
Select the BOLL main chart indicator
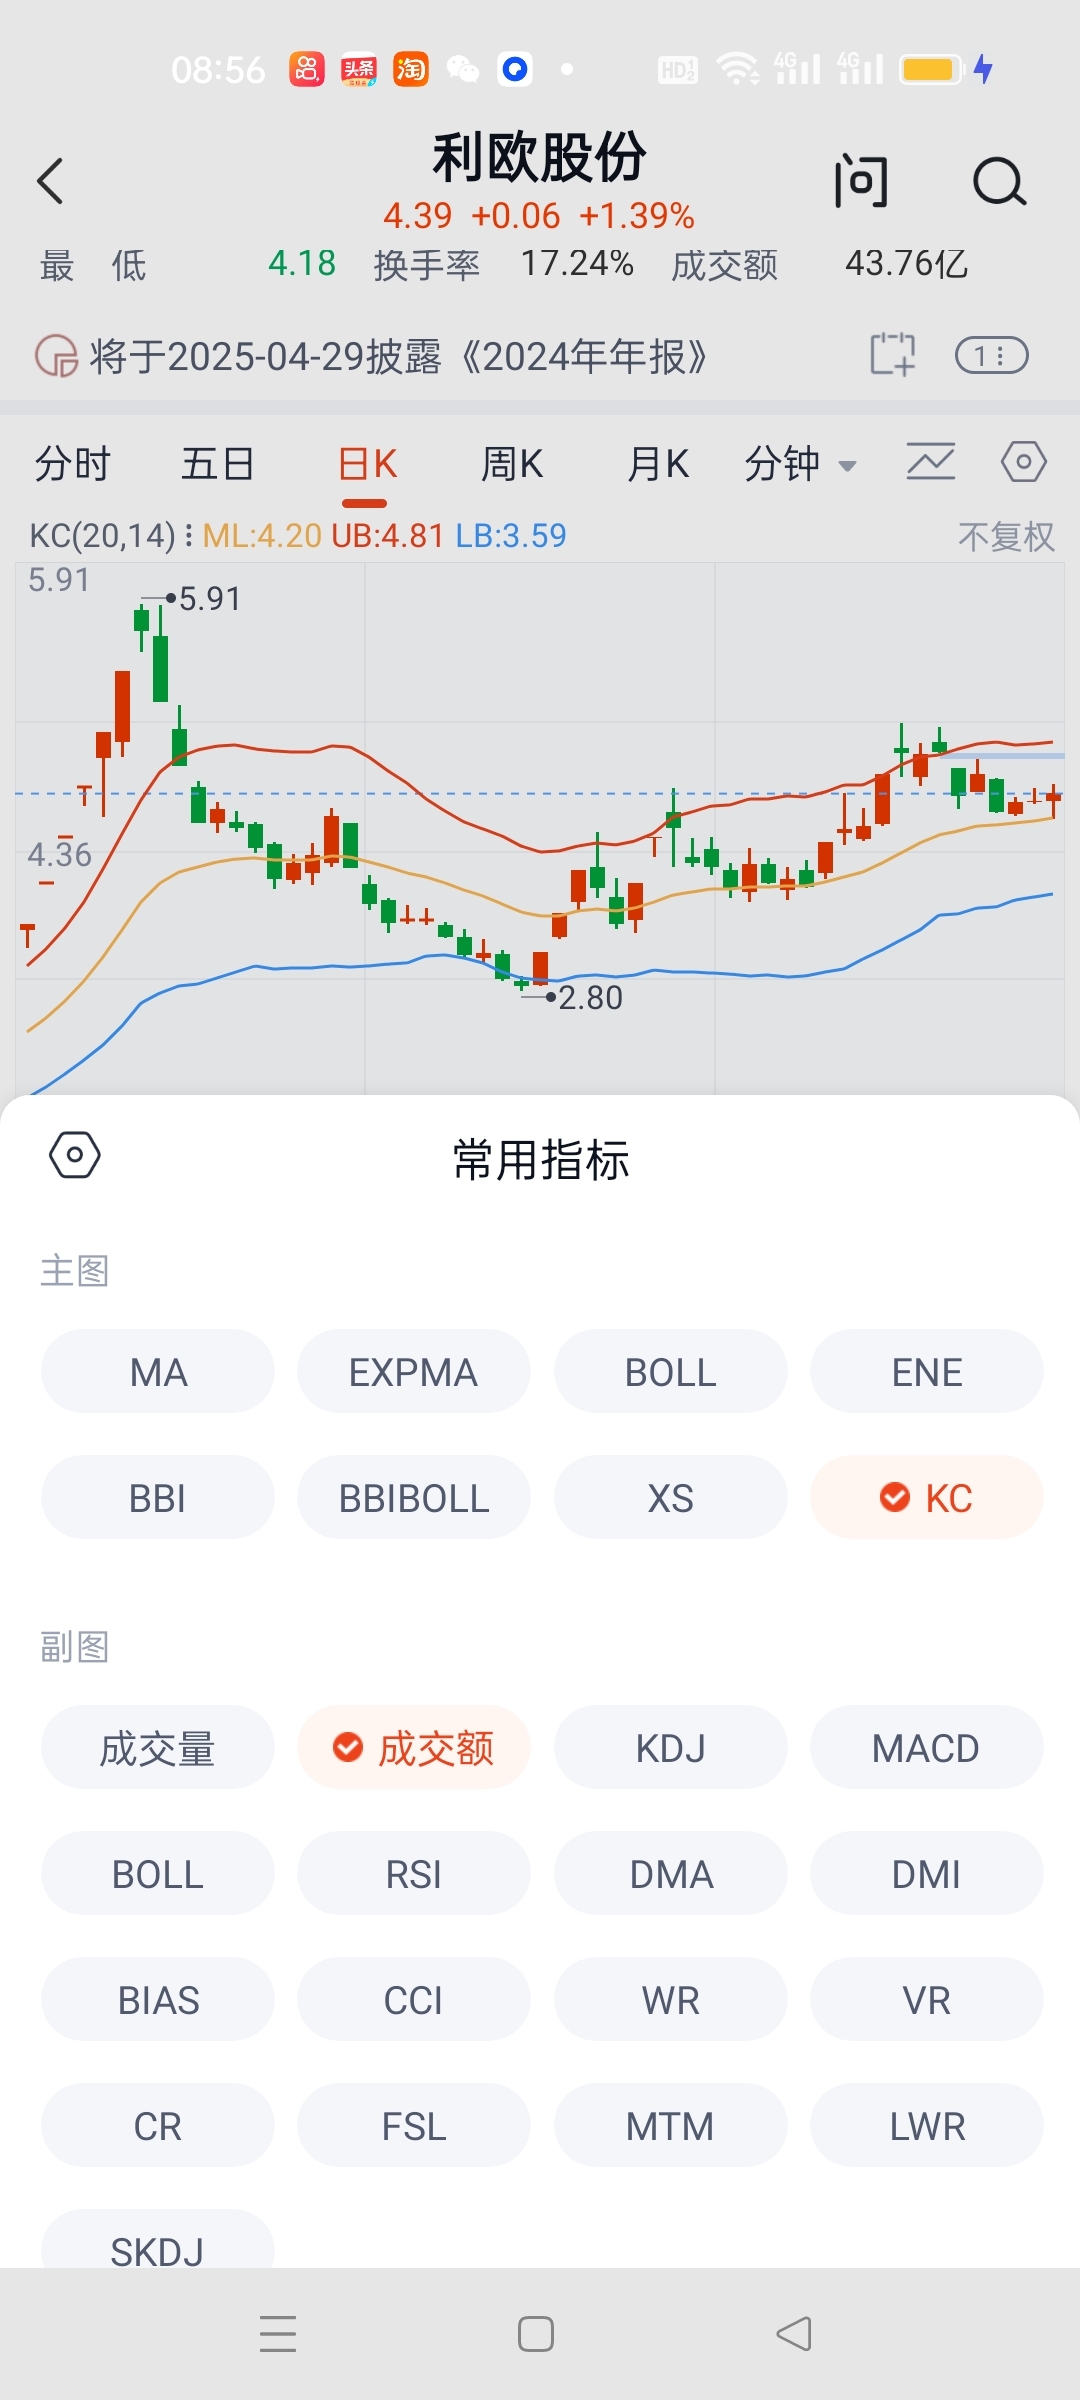click(671, 1371)
